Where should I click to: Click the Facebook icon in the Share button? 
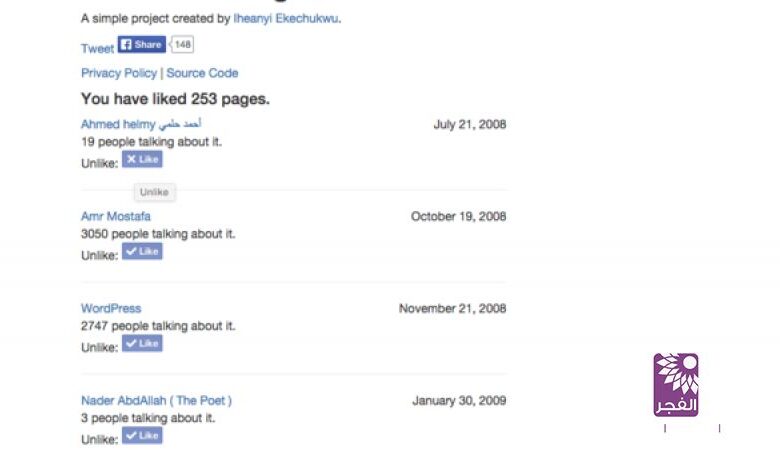tap(127, 45)
